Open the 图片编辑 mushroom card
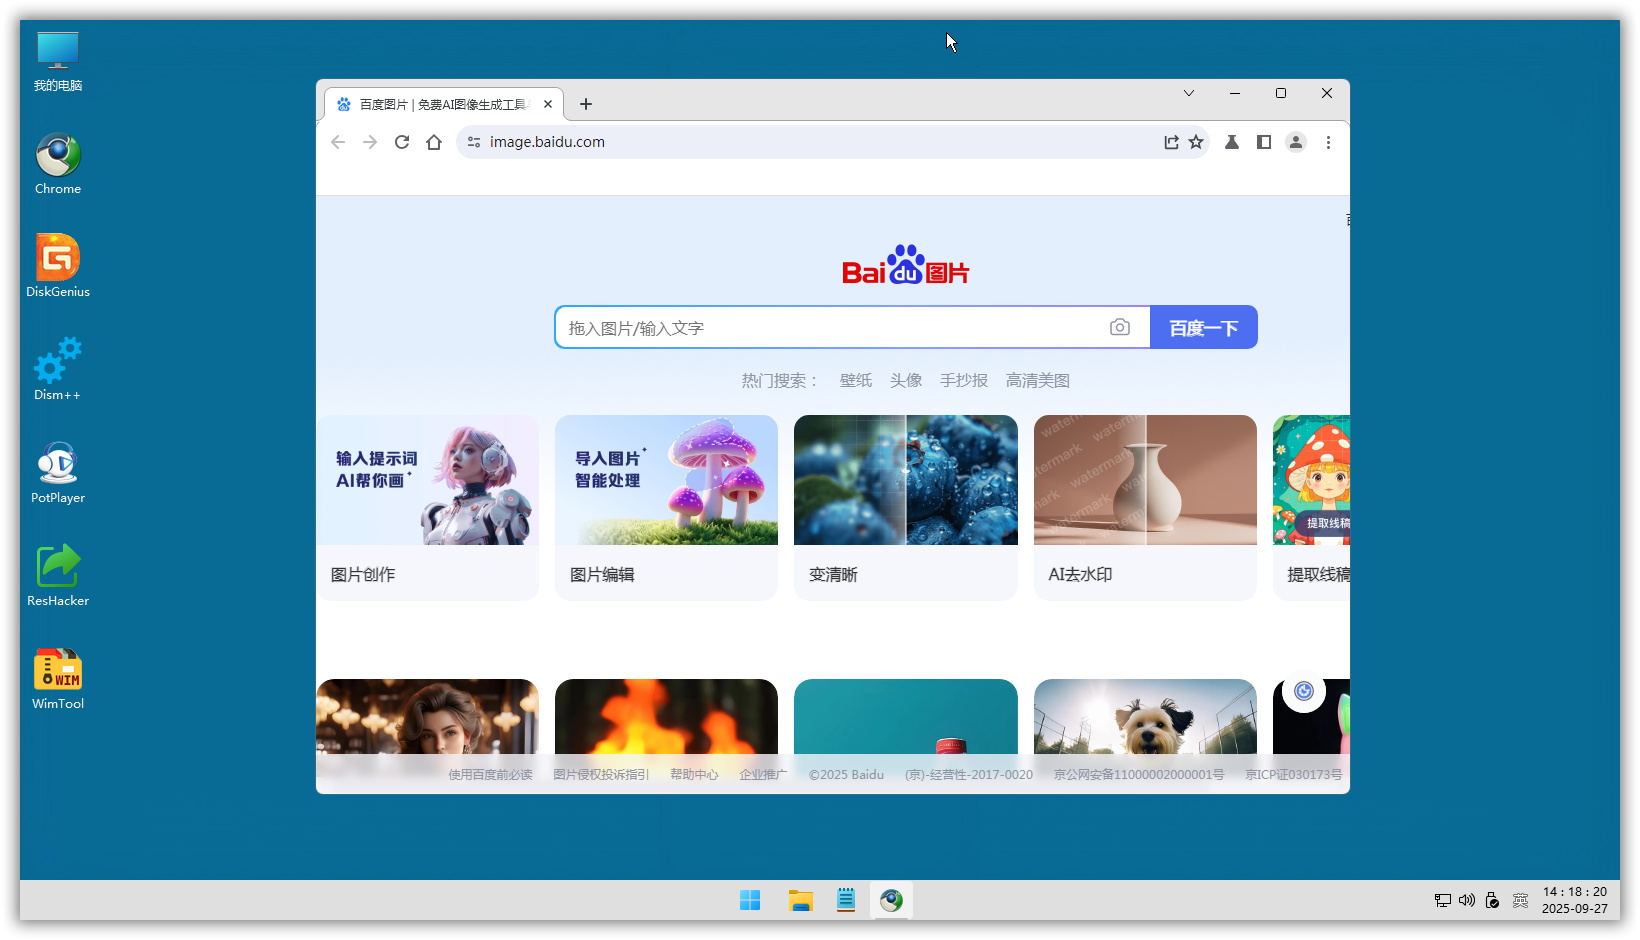This screenshot has width=1640, height=940. [x=666, y=508]
